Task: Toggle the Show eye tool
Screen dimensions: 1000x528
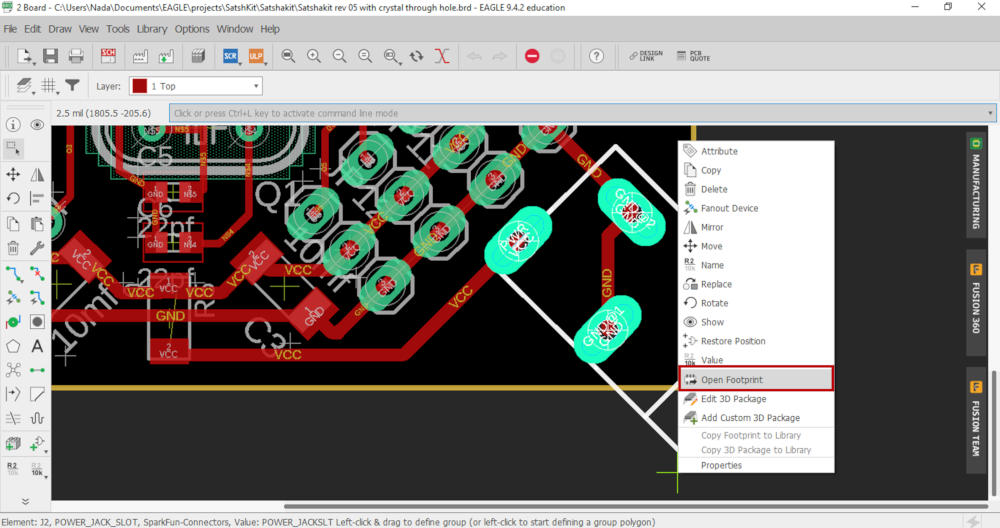Action: coord(38,124)
